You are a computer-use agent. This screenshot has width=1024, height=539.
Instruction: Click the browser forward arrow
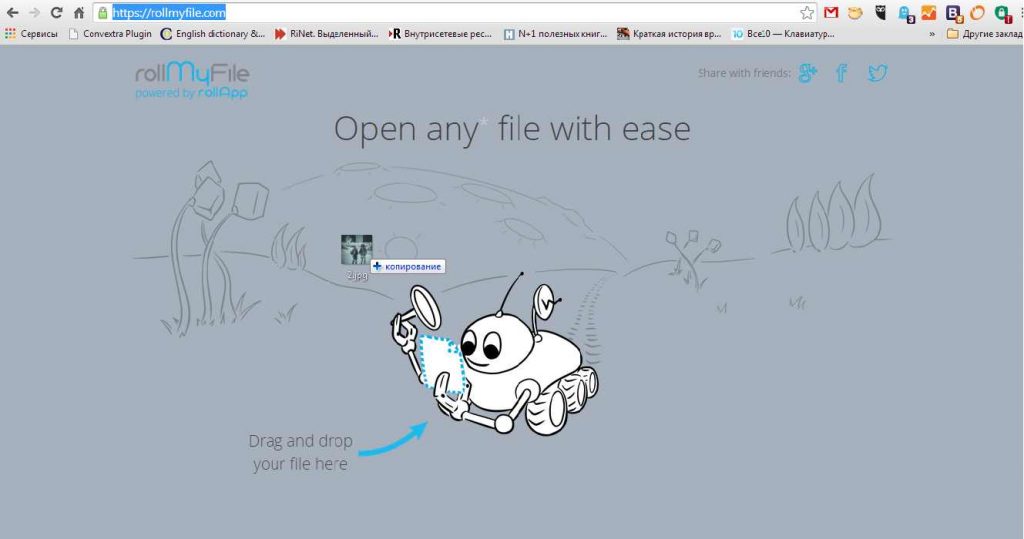click(35, 12)
